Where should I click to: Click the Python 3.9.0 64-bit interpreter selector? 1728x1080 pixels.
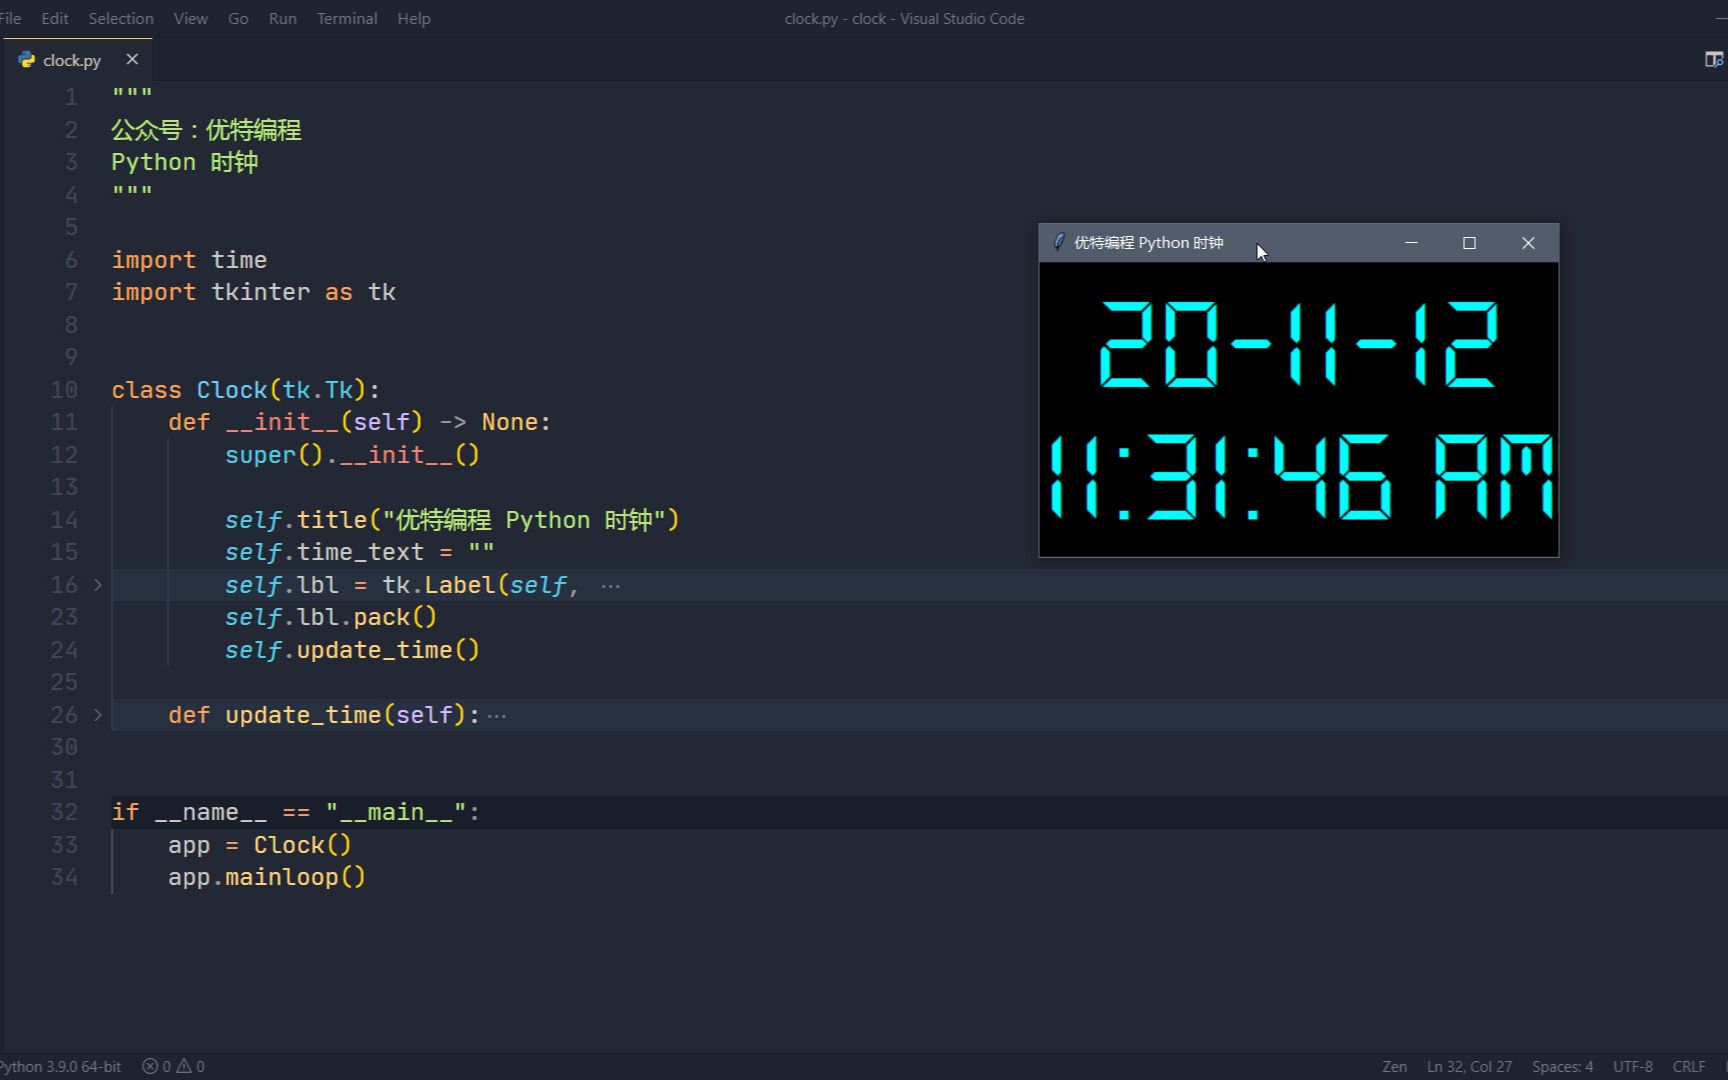coord(60,1066)
